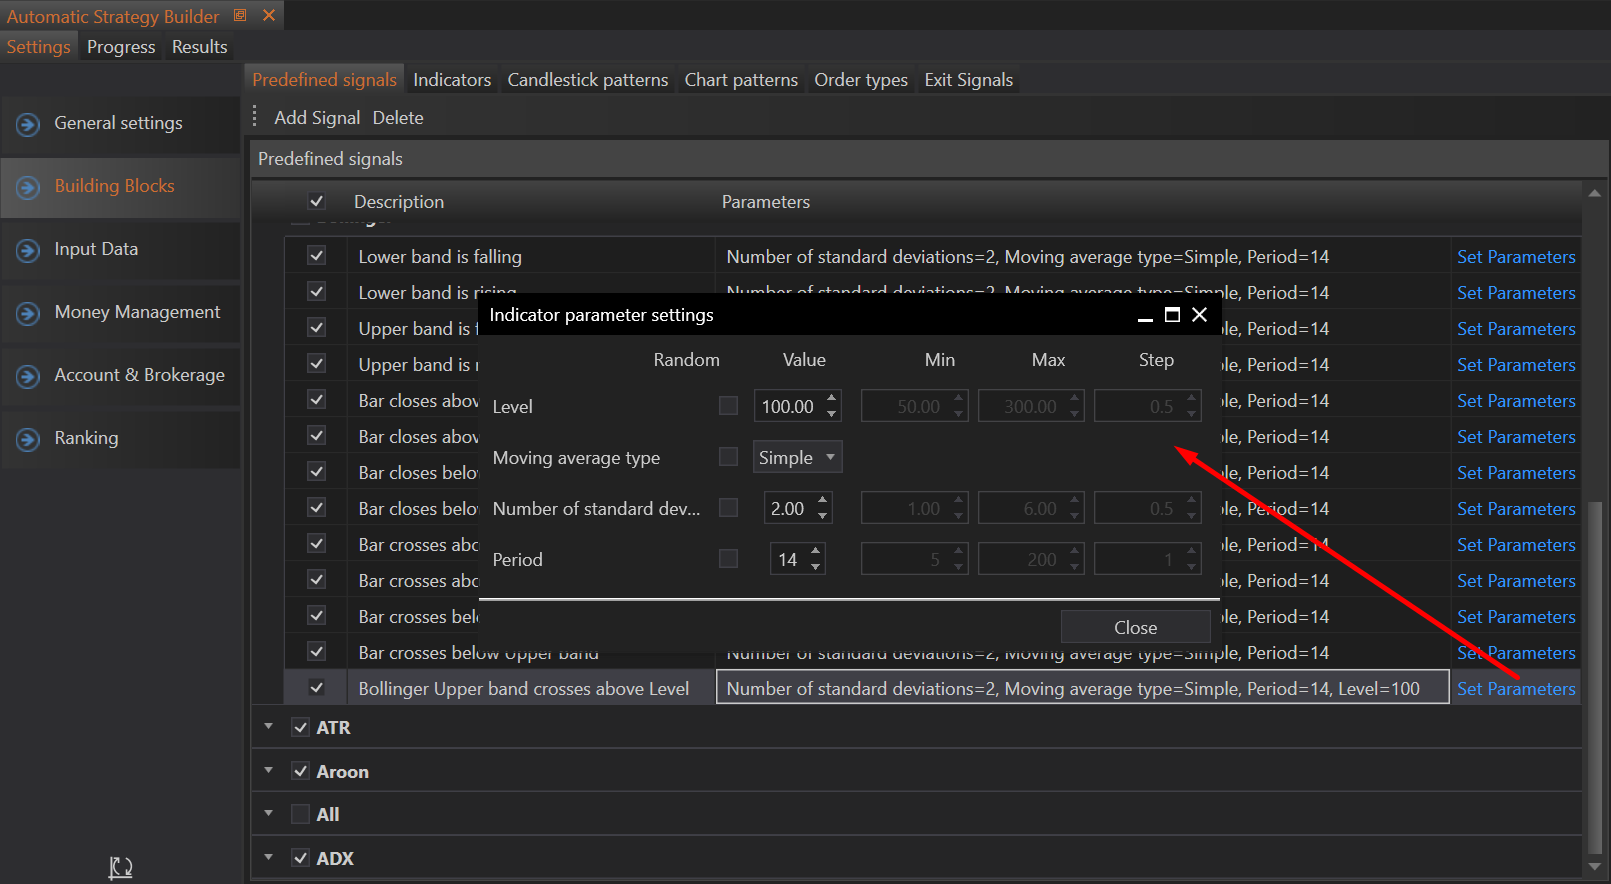Expand the Aroon group arrow

(269, 771)
